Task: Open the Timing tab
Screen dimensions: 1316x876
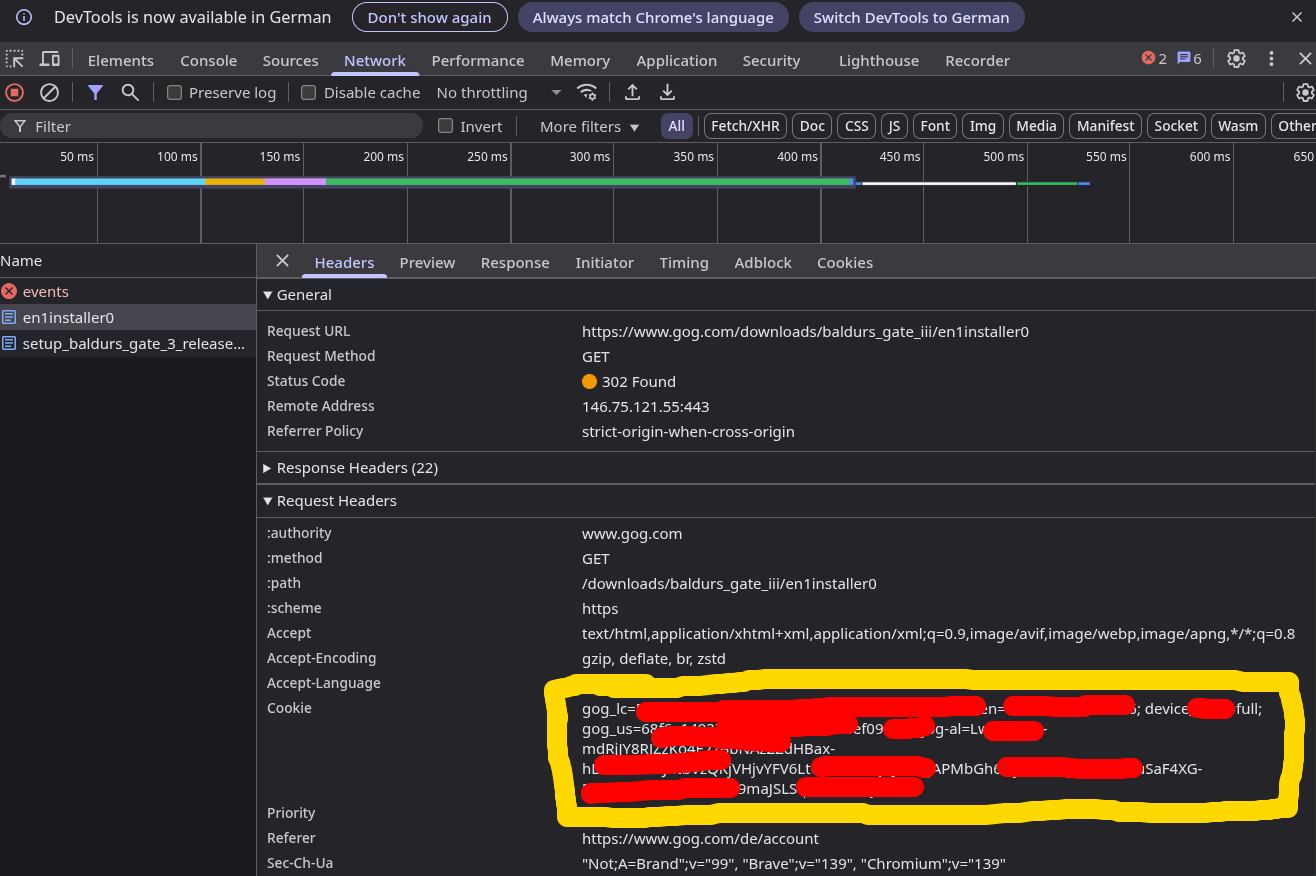Action: pyautogui.click(x=684, y=262)
